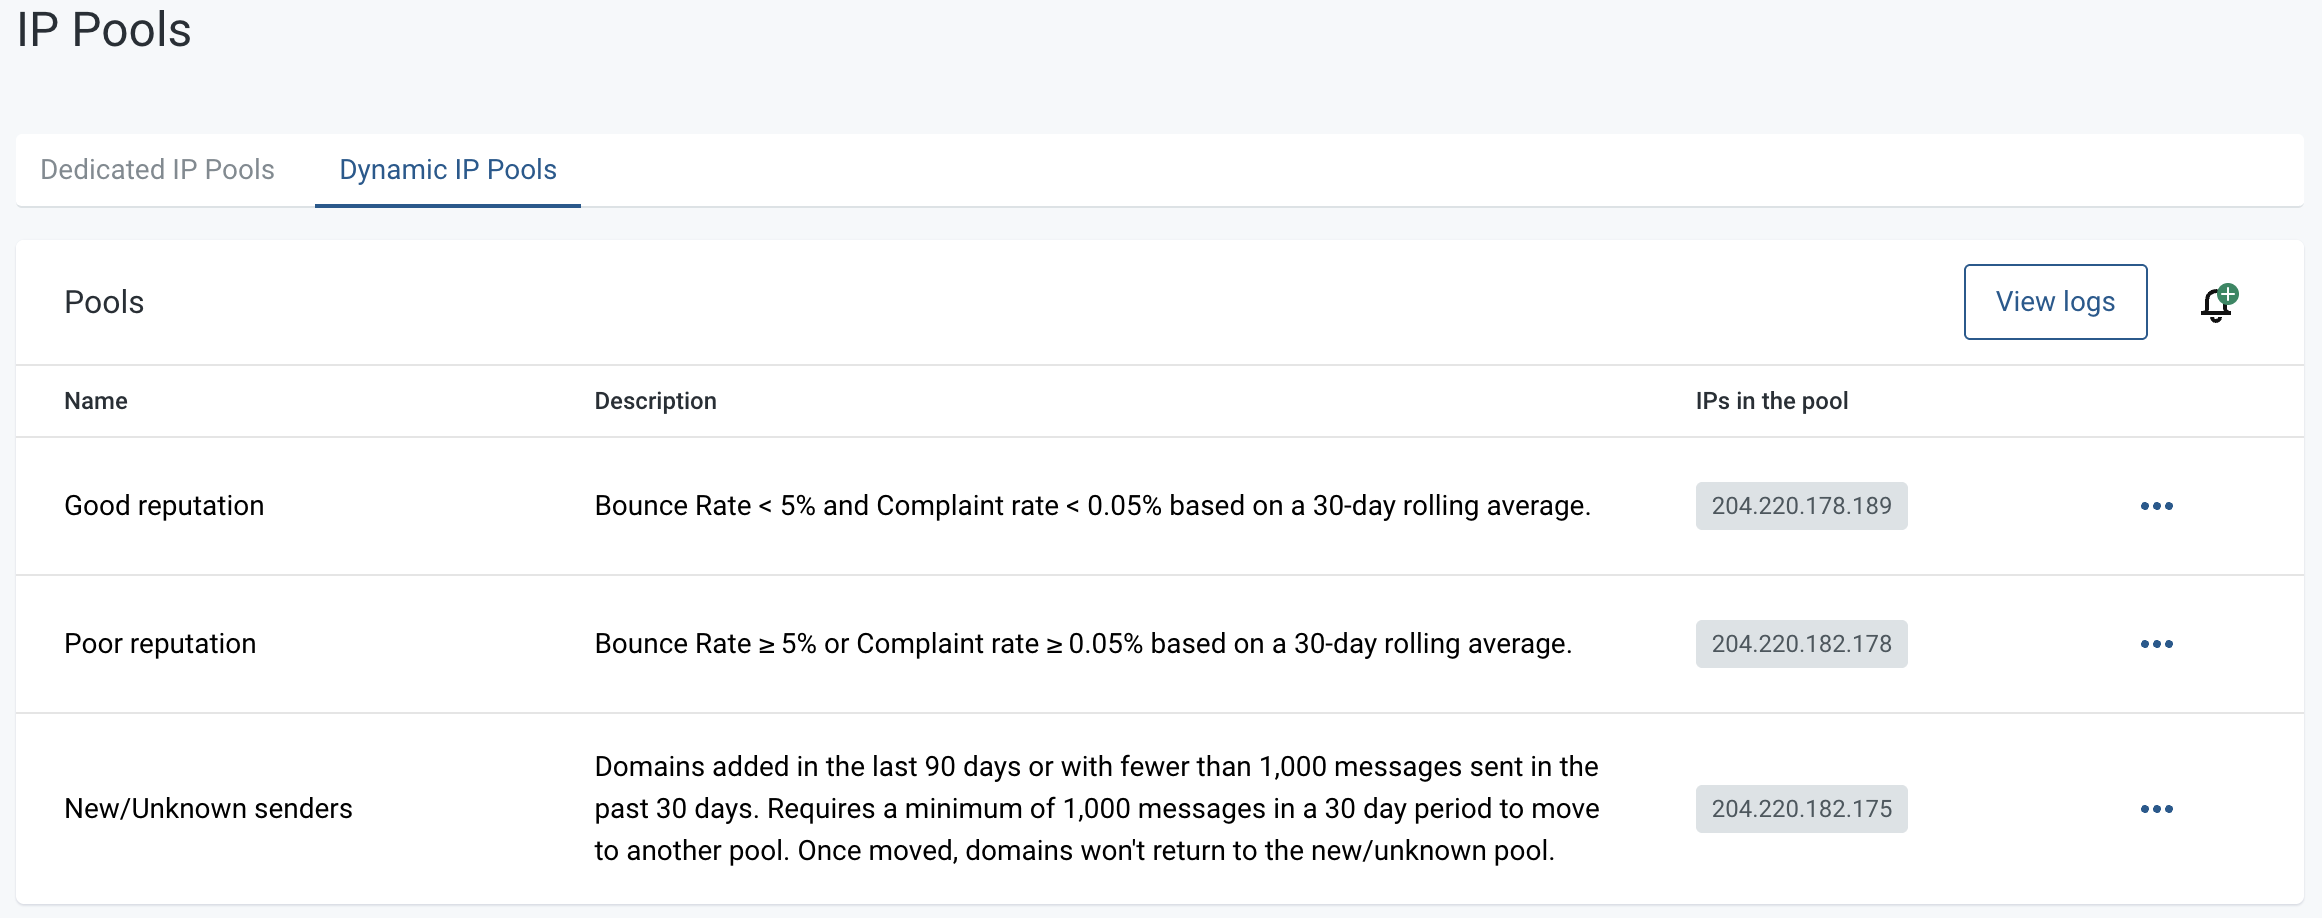Click the New/Unknown senders description text
This screenshot has height=918, width=2322.
point(1097,809)
